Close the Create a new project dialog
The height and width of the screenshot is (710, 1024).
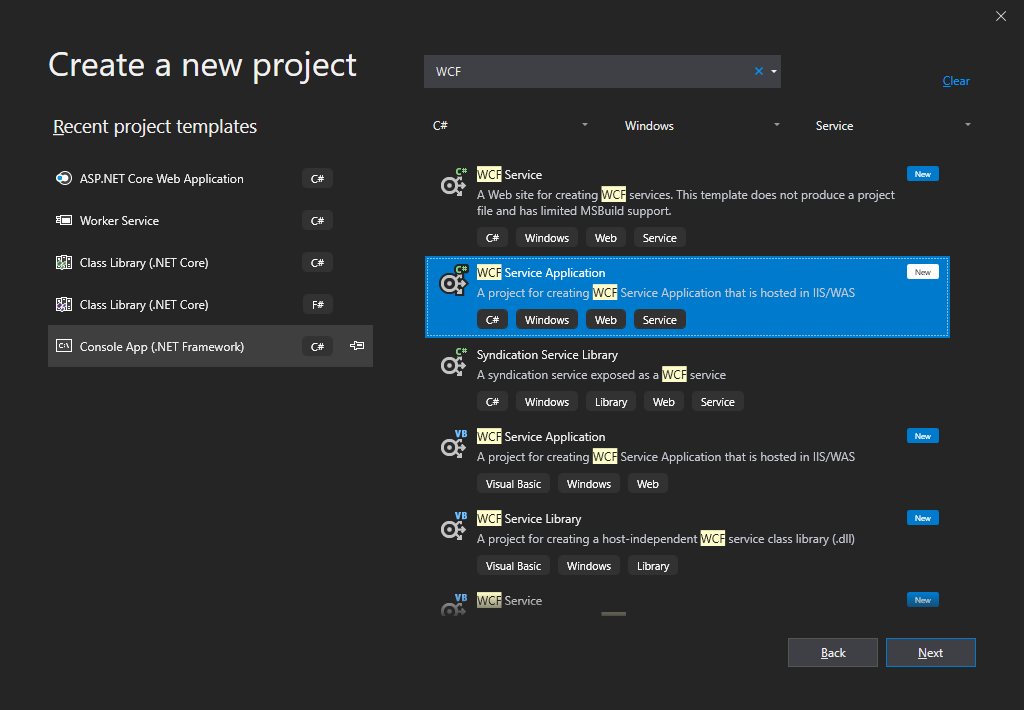tap(1001, 15)
